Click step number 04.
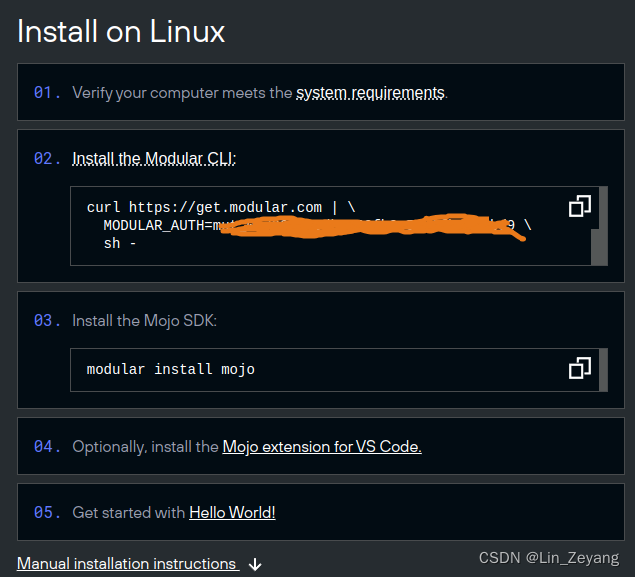Viewport: 635px width, 577px height. click(x=47, y=447)
